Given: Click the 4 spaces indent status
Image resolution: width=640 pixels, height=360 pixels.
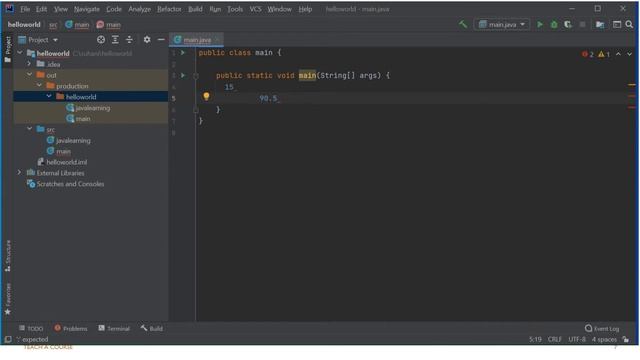Looking at the screenshot, I should tap(604, 339).
